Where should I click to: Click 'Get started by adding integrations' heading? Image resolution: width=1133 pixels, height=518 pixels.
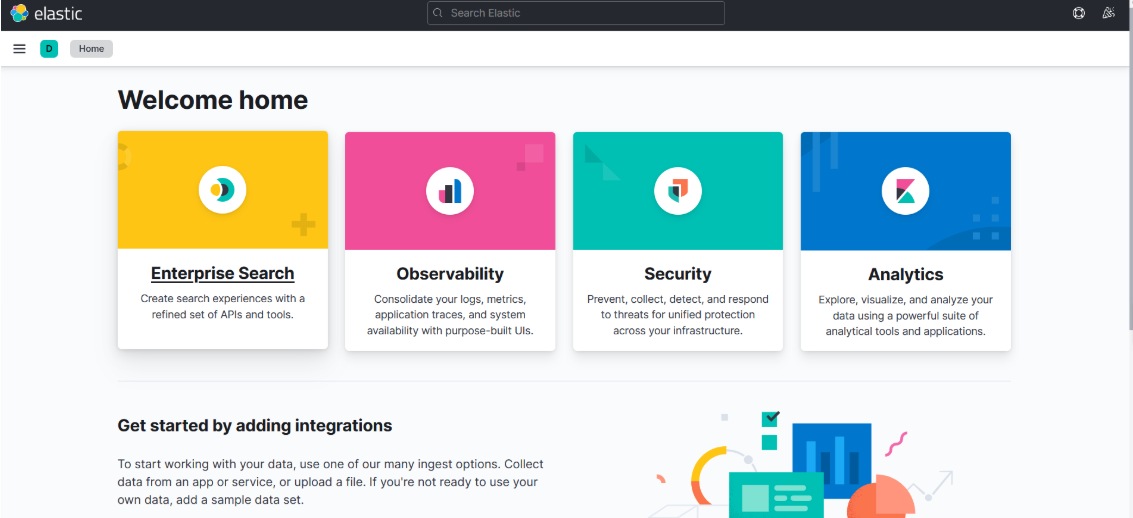point(254,426)
